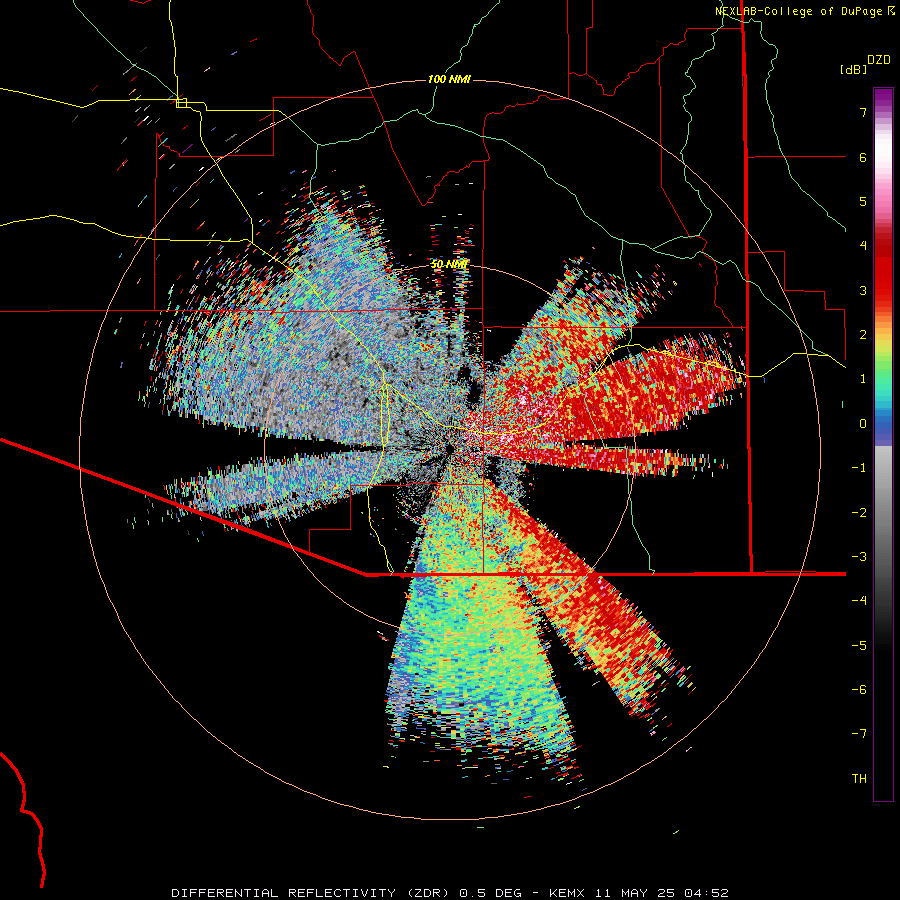Click the 3 value on color scale
The height and width of the screenshot is (900, 900).
pos(863,290)
